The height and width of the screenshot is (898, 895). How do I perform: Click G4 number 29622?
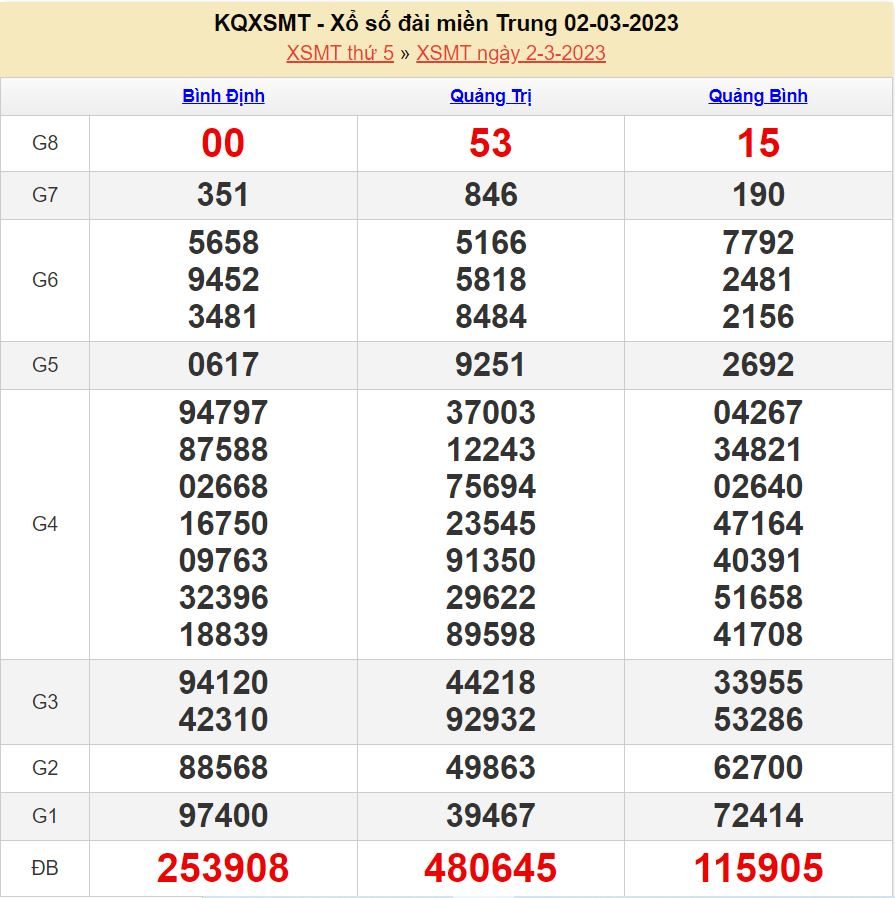pyautogui.click(x=491, y=598)
